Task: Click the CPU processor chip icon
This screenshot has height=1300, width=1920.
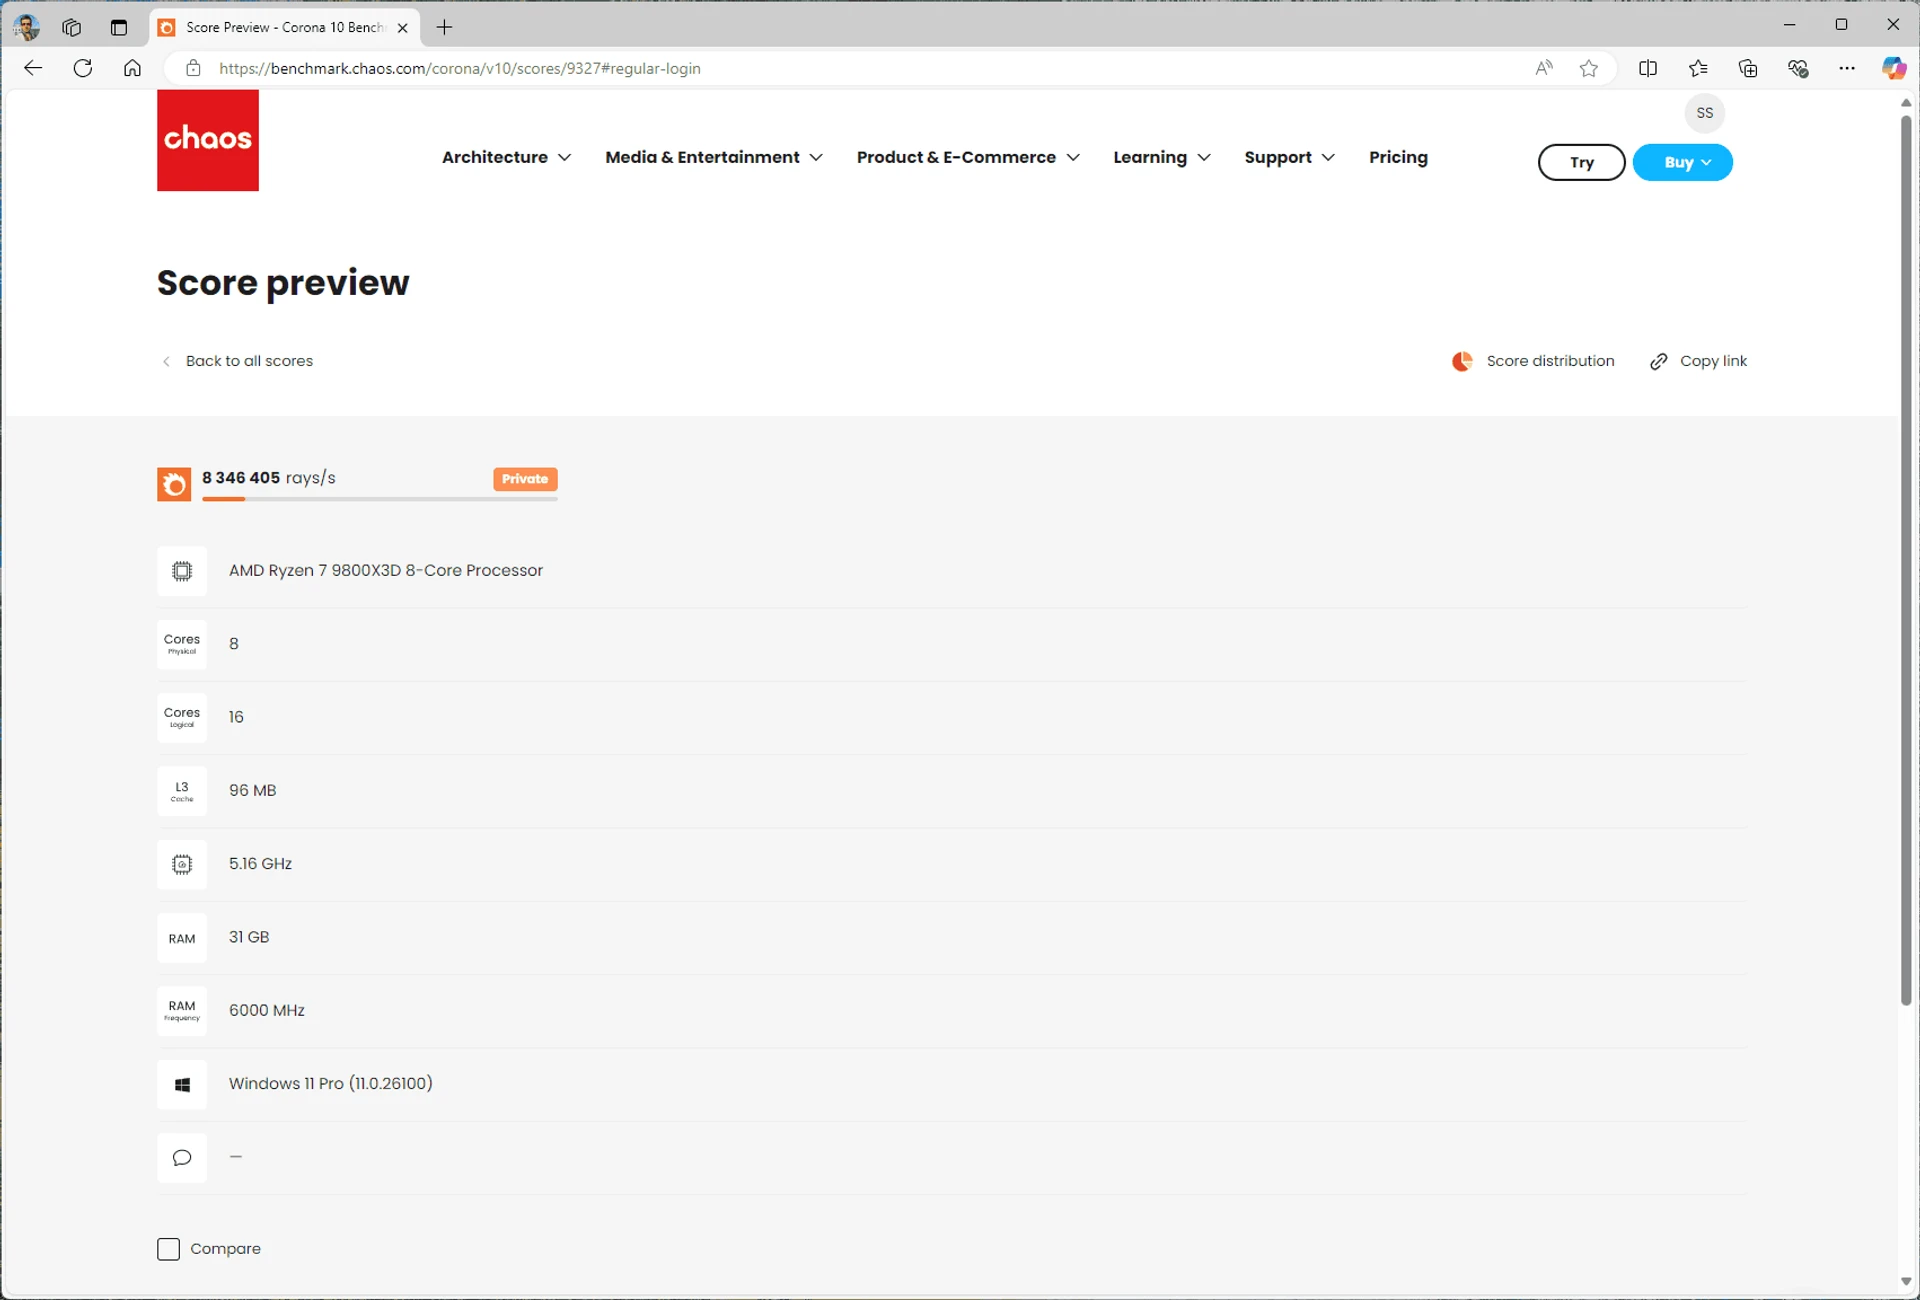Action: click(182, 571)
